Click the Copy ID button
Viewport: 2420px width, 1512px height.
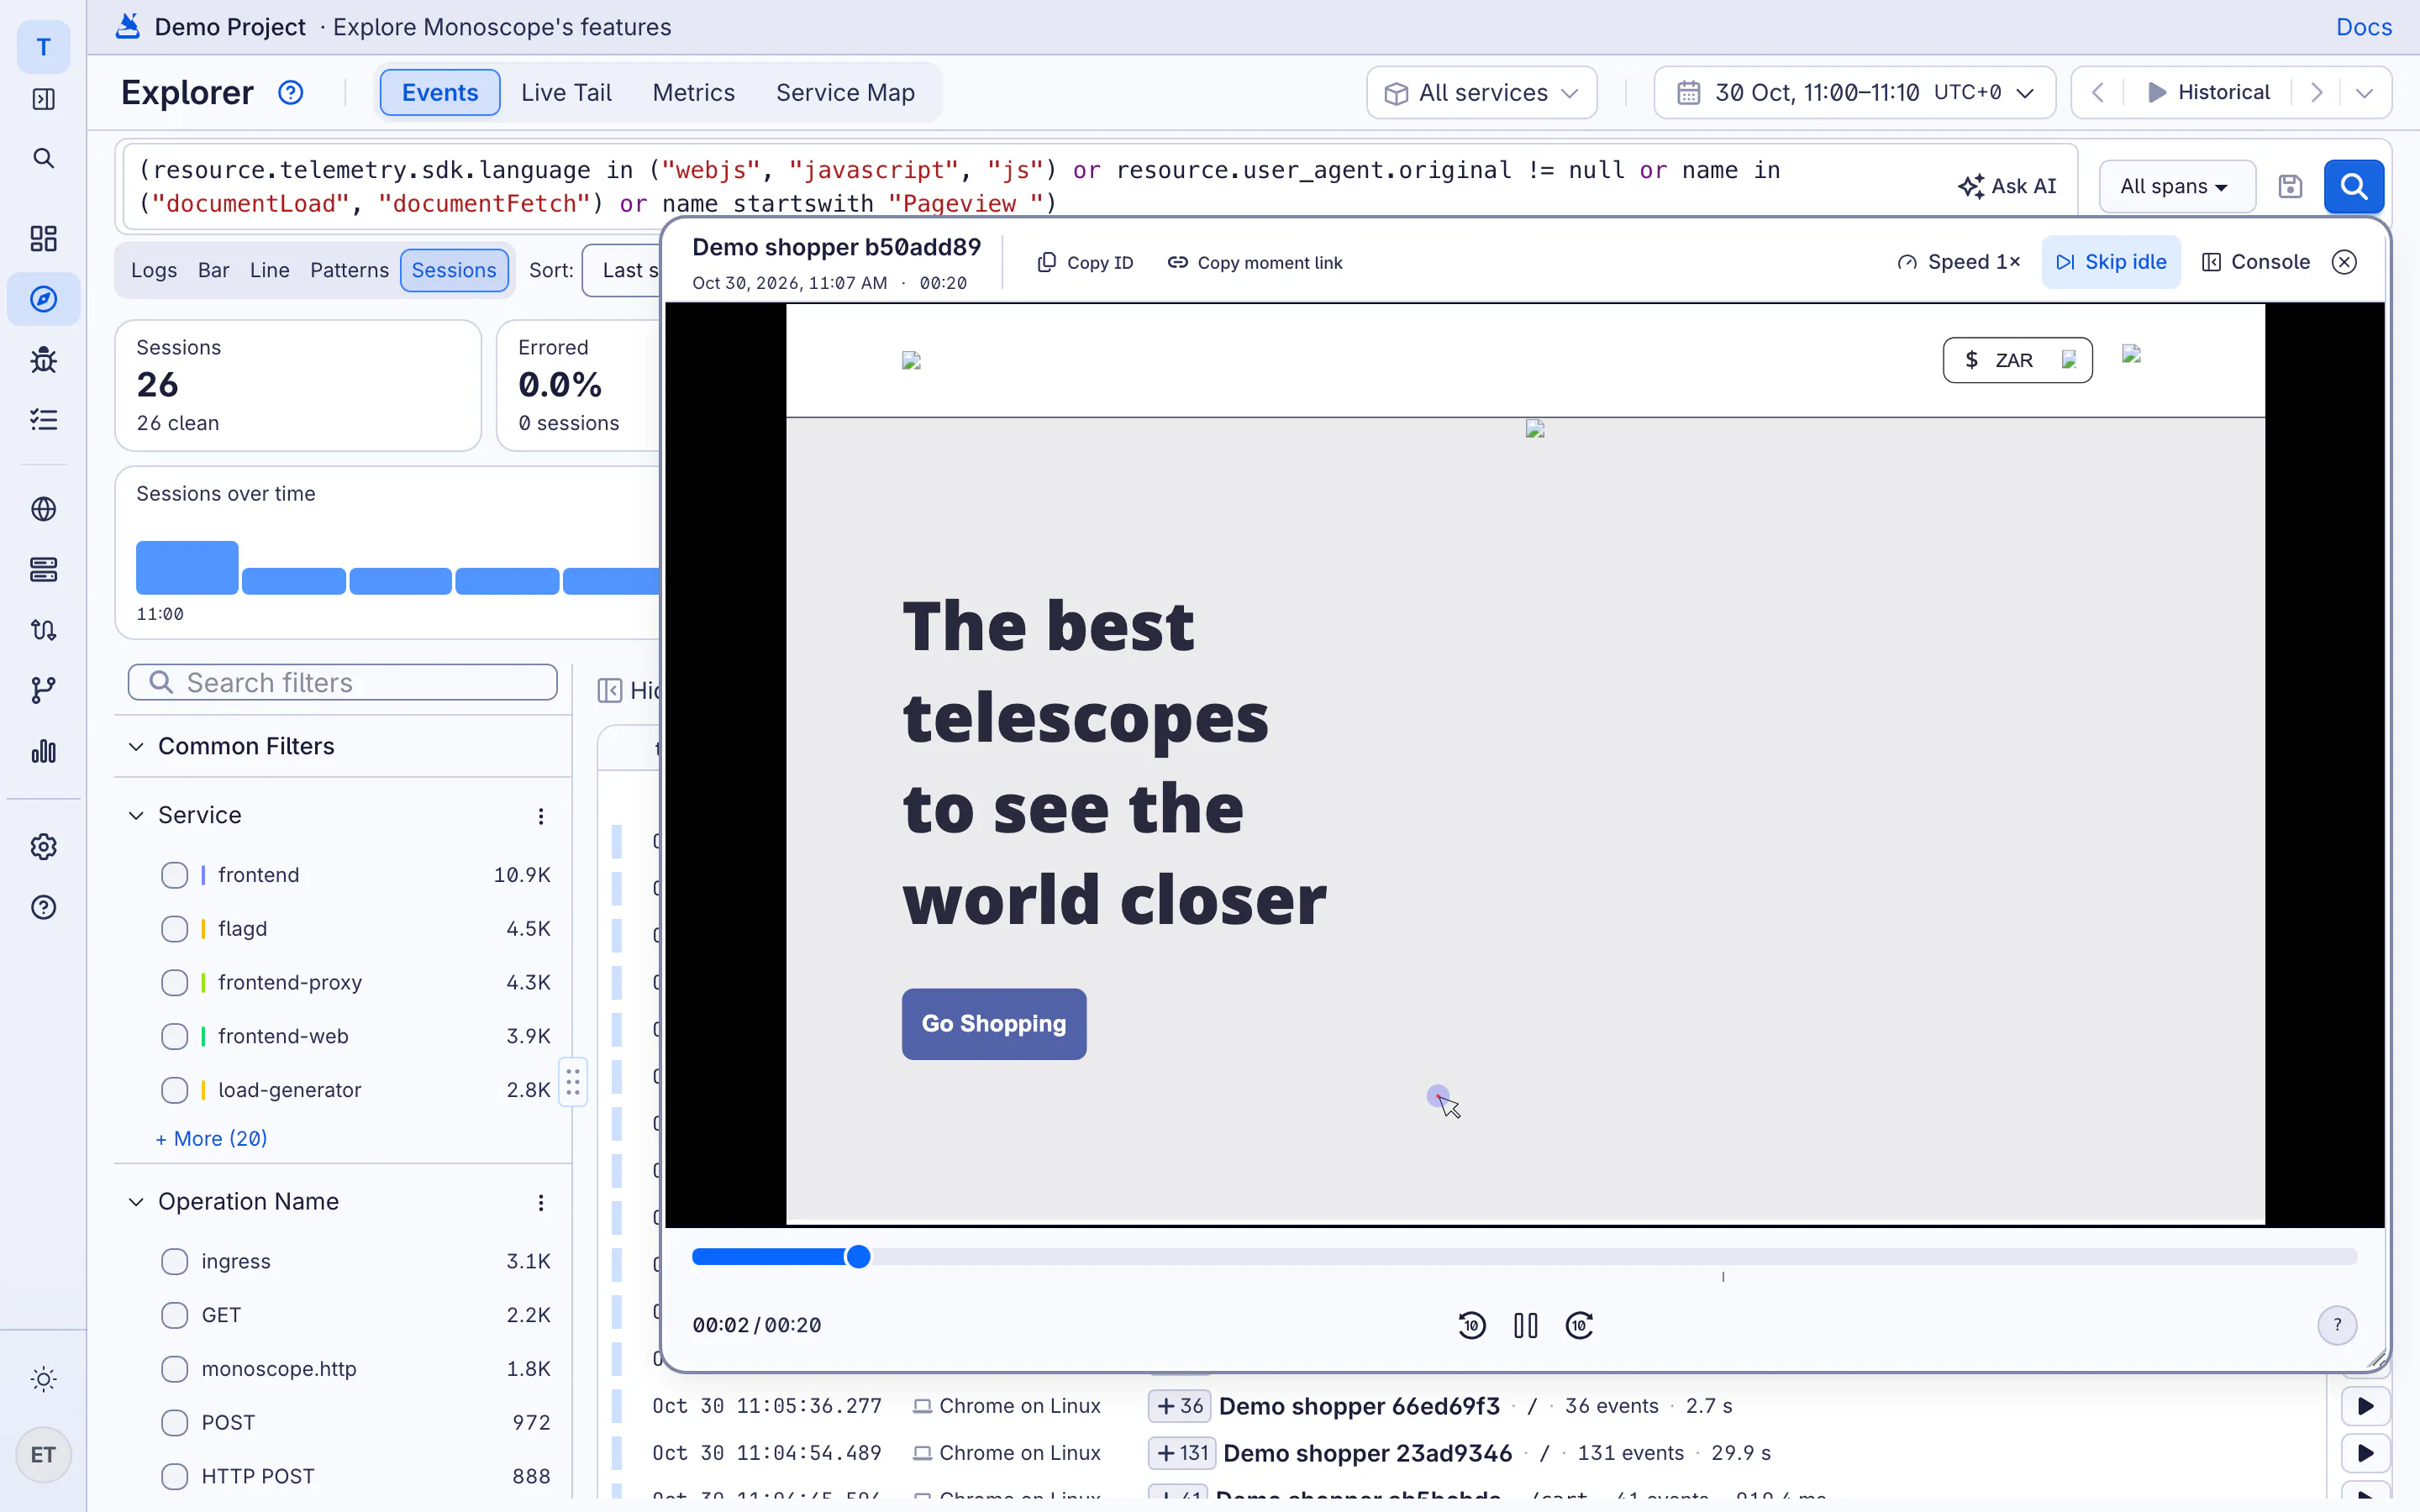pos(1085,262)
